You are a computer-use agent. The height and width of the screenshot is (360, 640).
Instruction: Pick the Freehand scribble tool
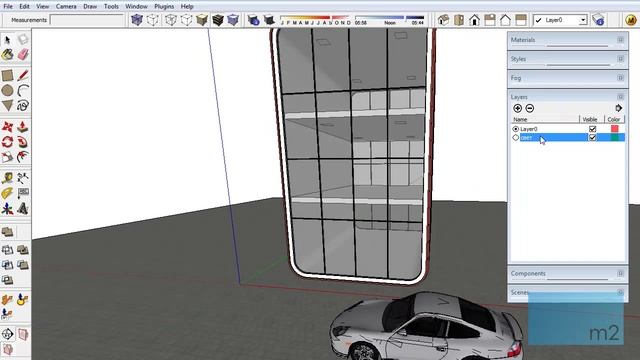23,106
